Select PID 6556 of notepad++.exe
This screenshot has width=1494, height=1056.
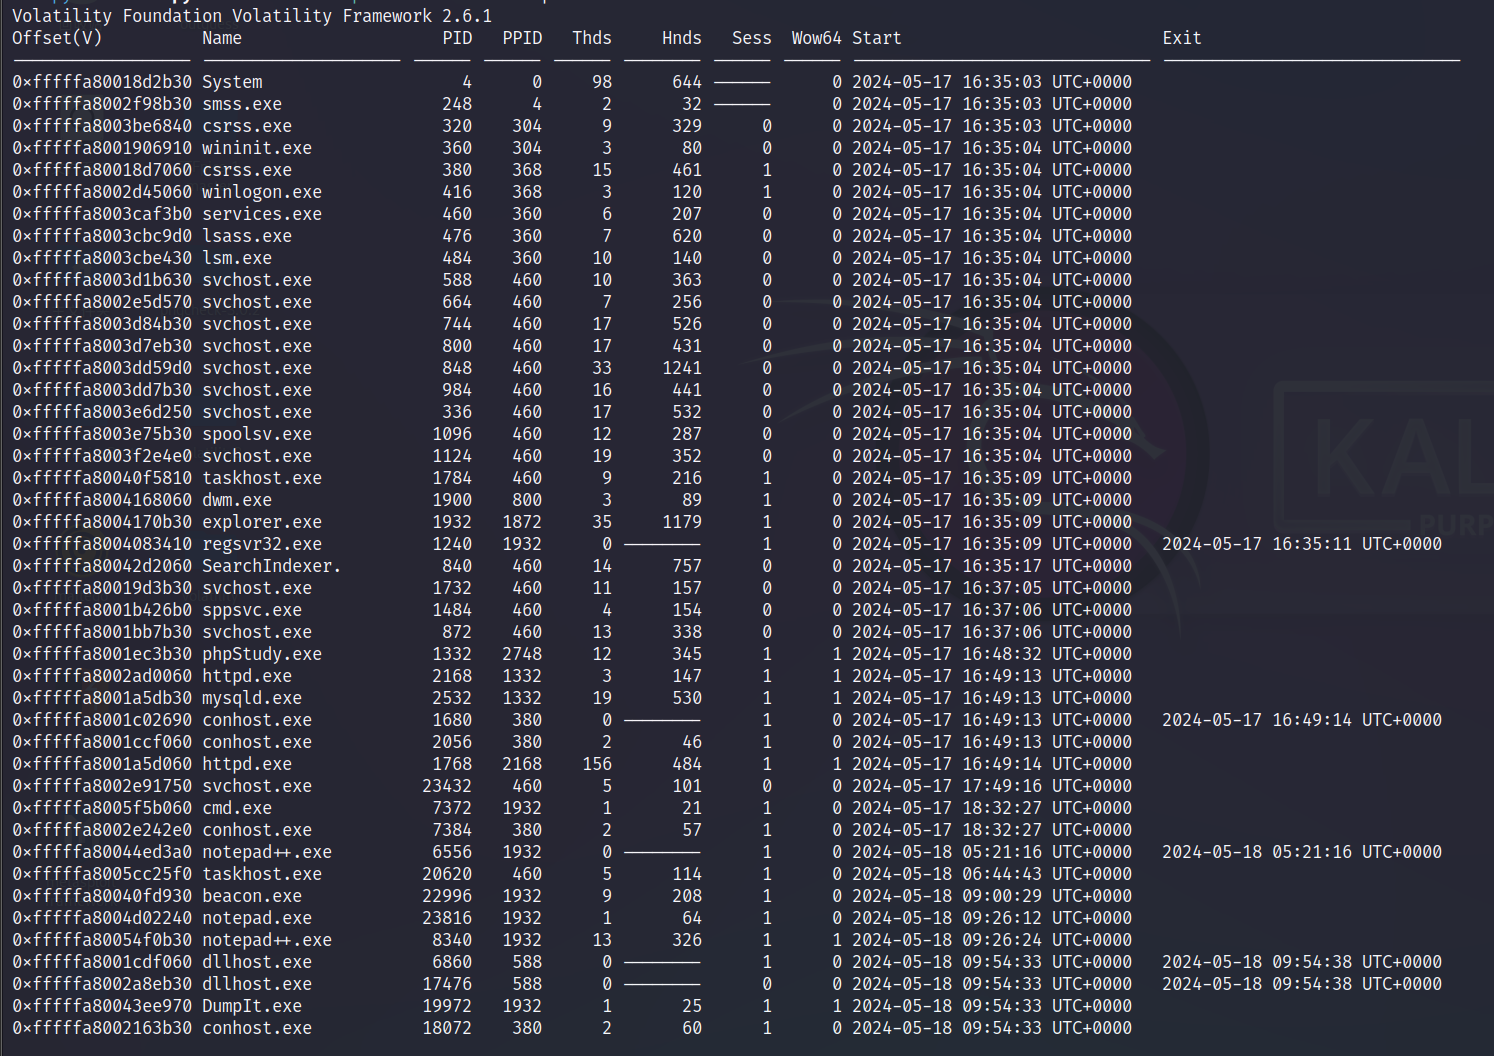click(452, 852)
